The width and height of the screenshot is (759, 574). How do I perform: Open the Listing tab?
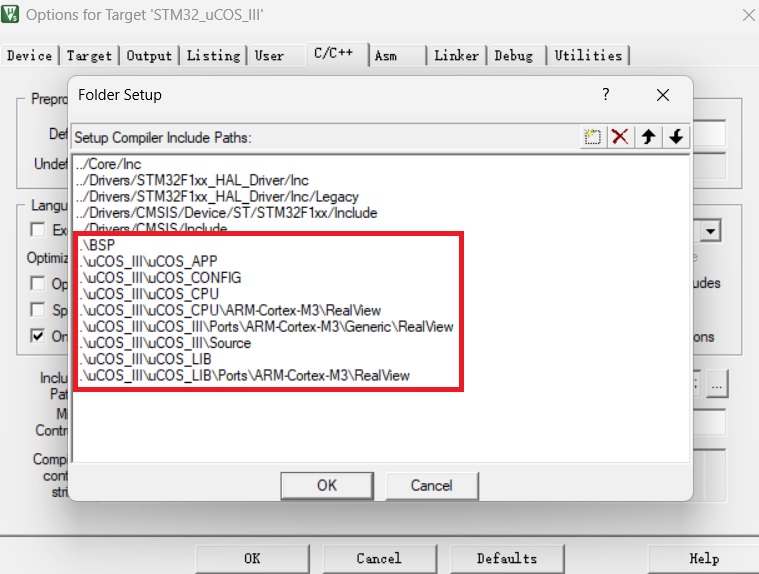click(213, 56)
